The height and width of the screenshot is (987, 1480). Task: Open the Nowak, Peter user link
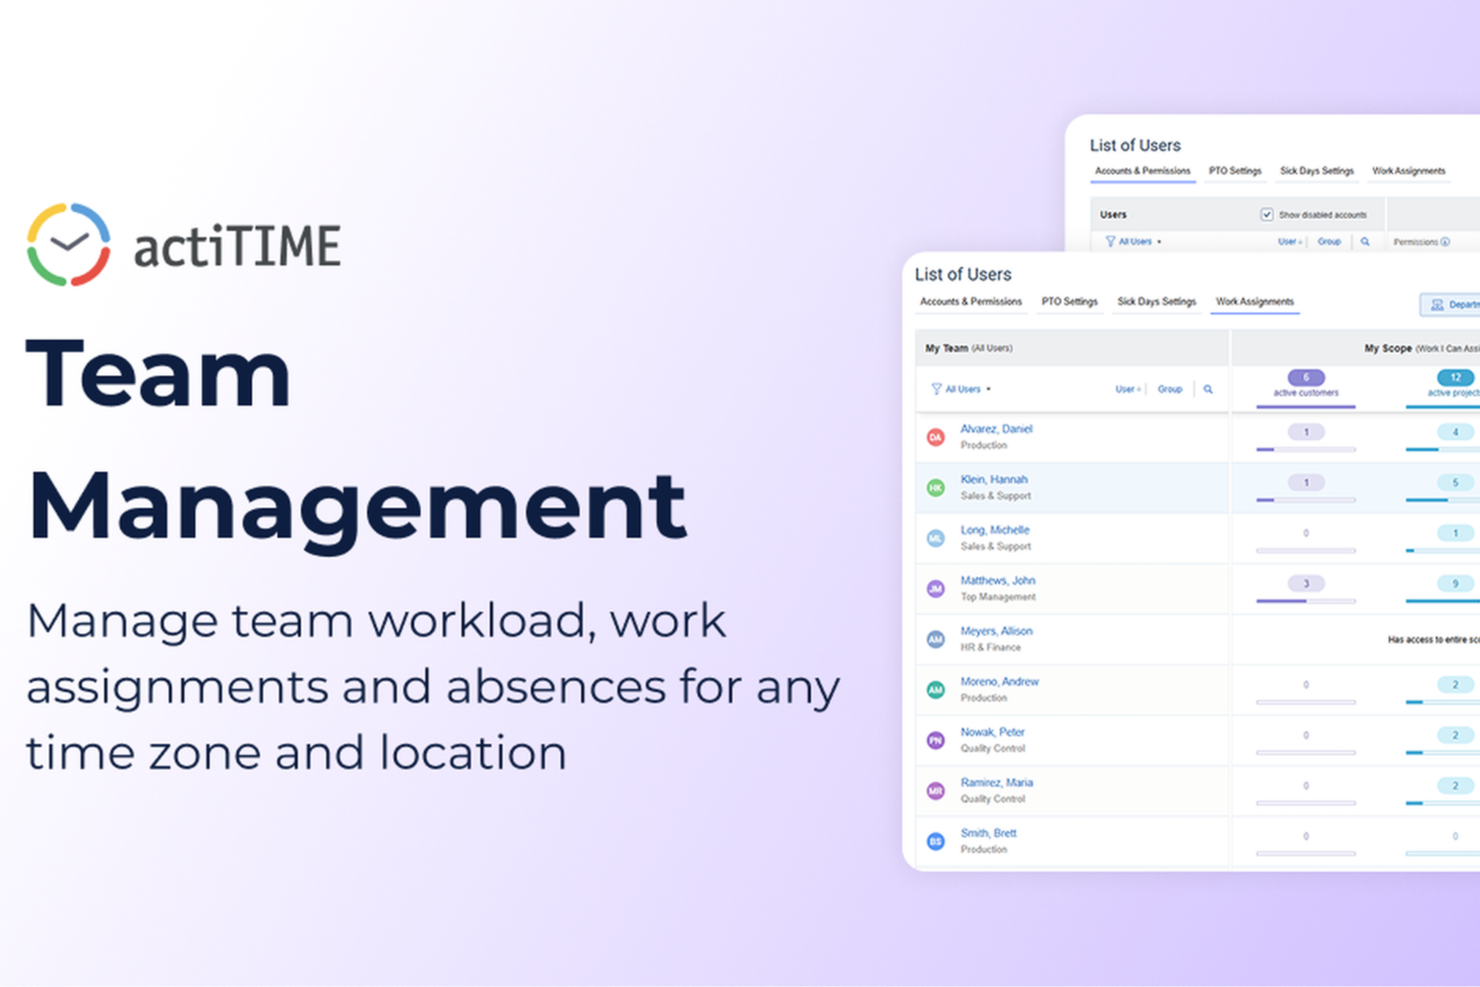(992, 732)
